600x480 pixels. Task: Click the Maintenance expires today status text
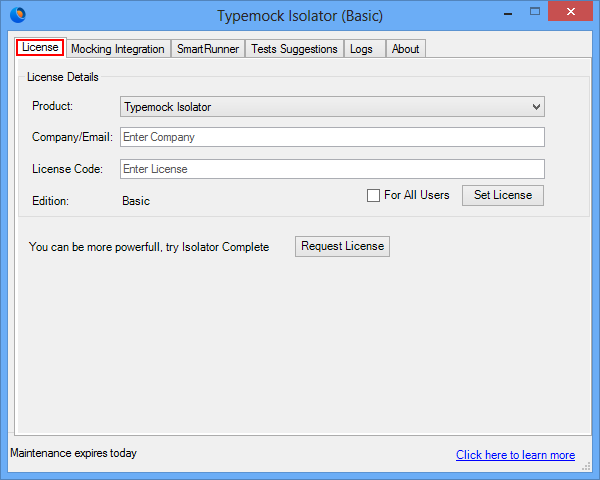pos(73,453)
